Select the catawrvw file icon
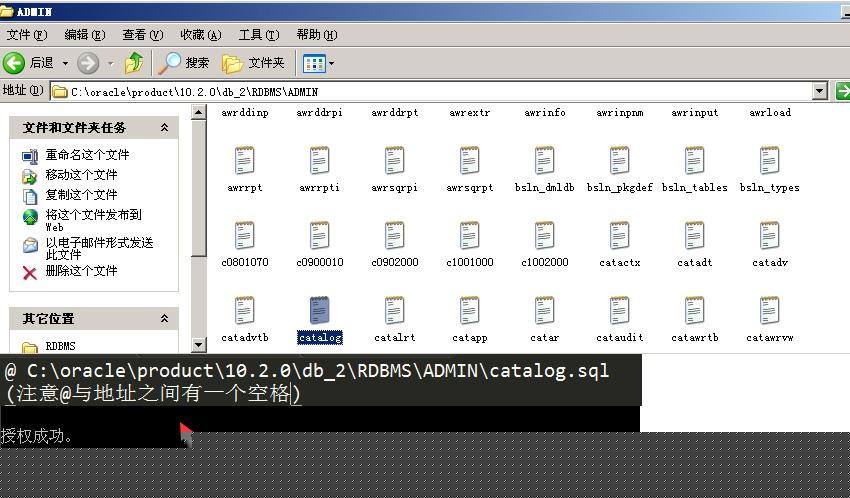 pos(769,311)
